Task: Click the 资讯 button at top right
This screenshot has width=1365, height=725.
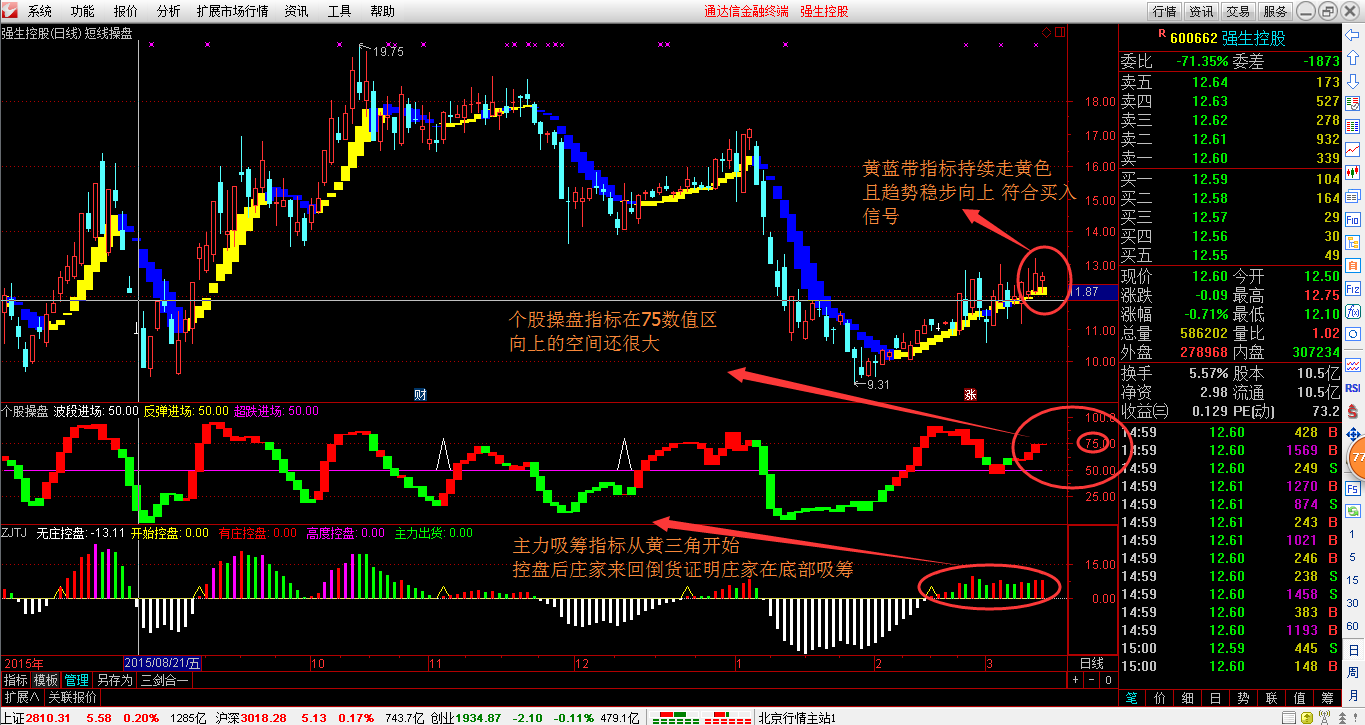Action: tap(1201, 11)
